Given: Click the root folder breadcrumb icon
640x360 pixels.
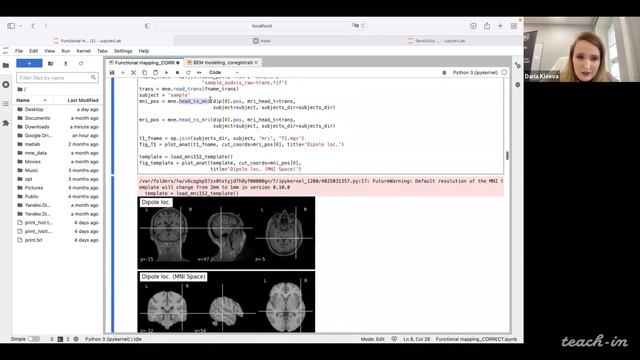Looking at the screenshot, I should click(x=20, y=89).
